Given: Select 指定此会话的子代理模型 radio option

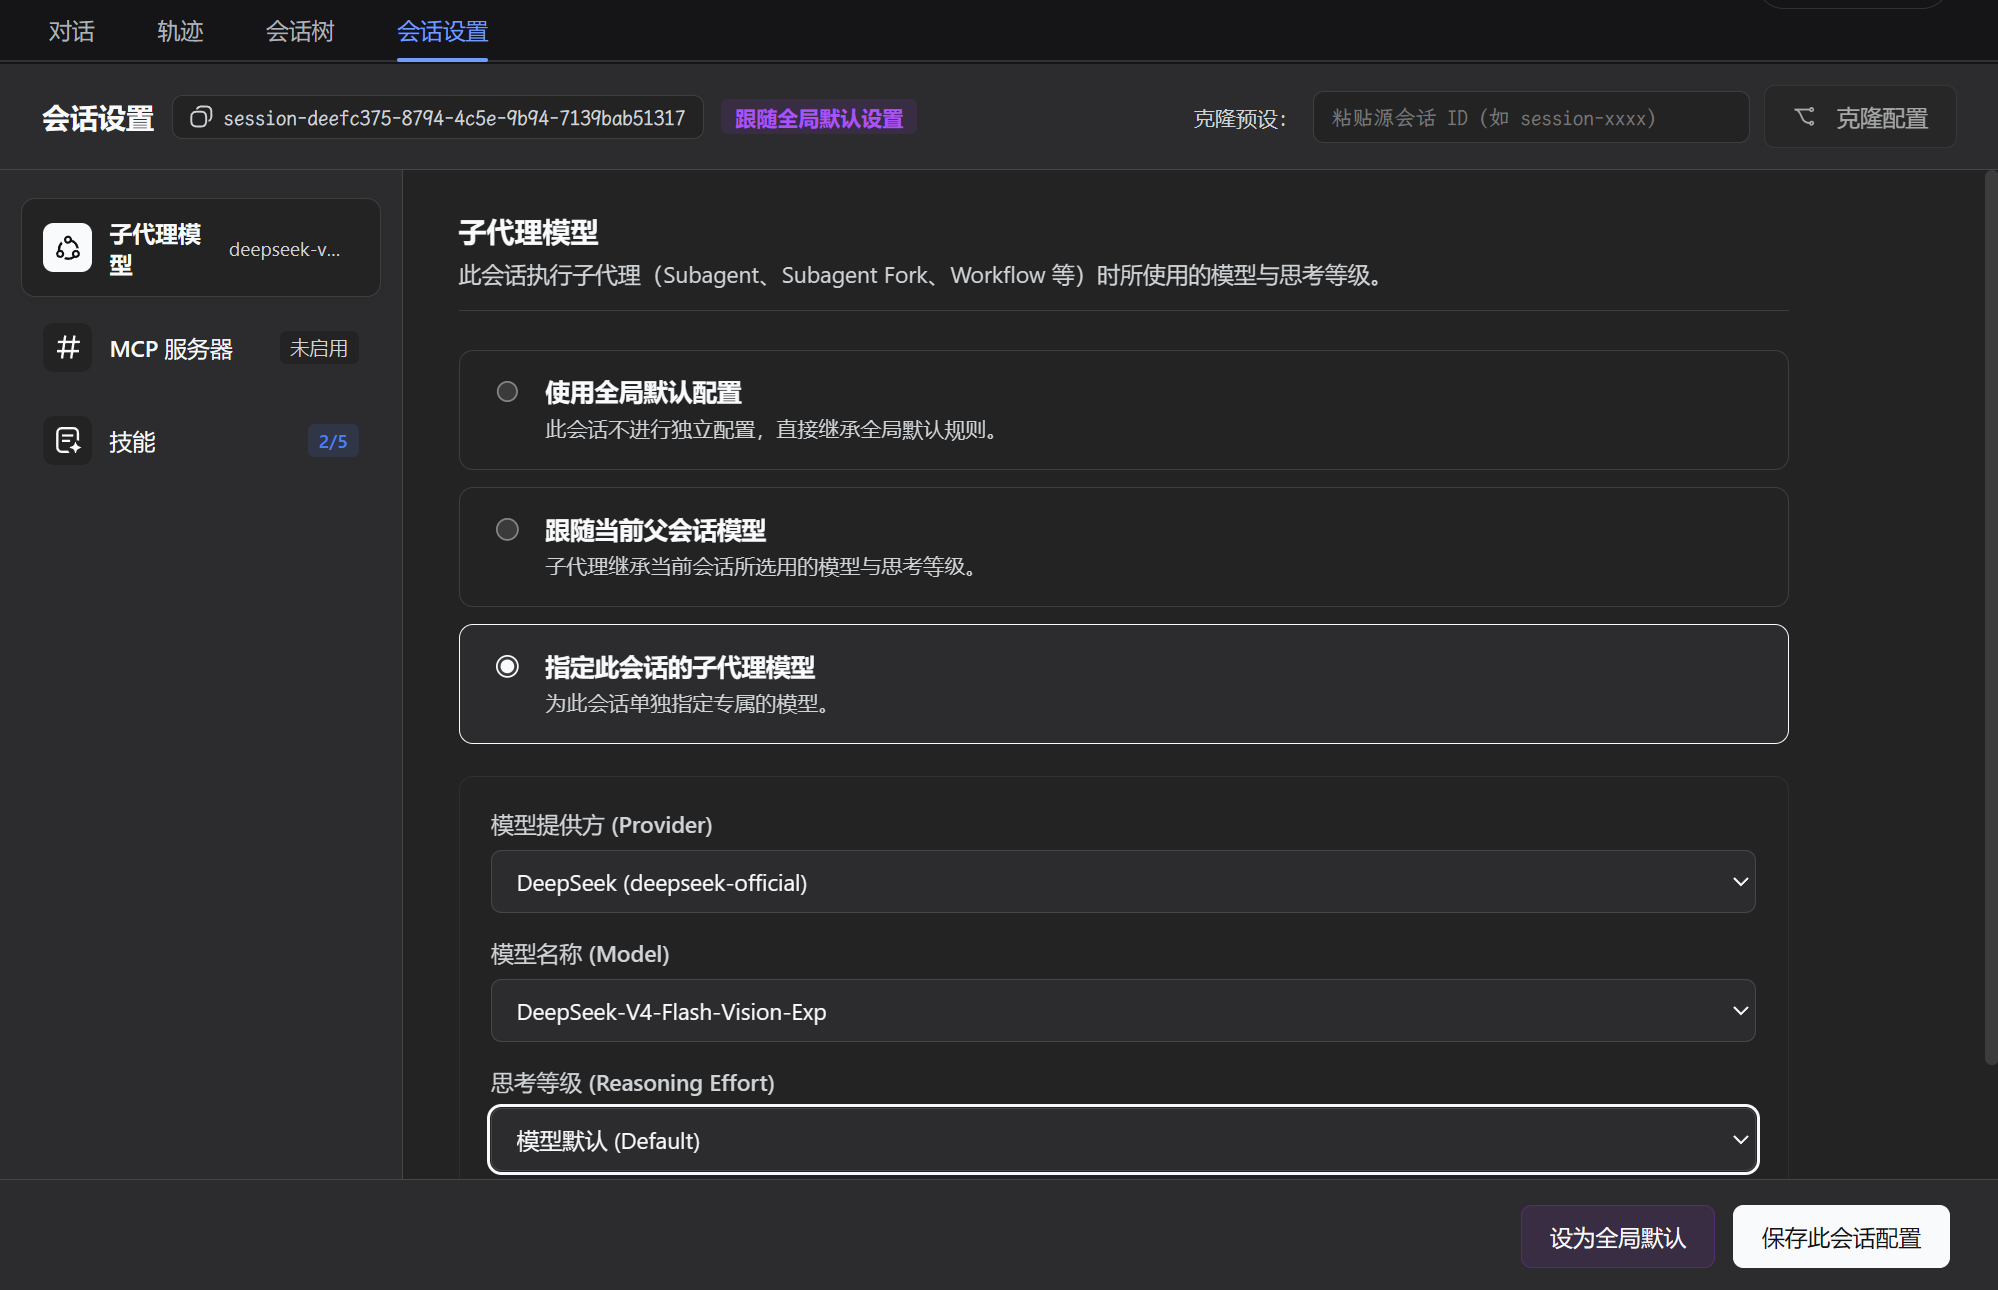Looking at the screenshot, I should point(507,666).
